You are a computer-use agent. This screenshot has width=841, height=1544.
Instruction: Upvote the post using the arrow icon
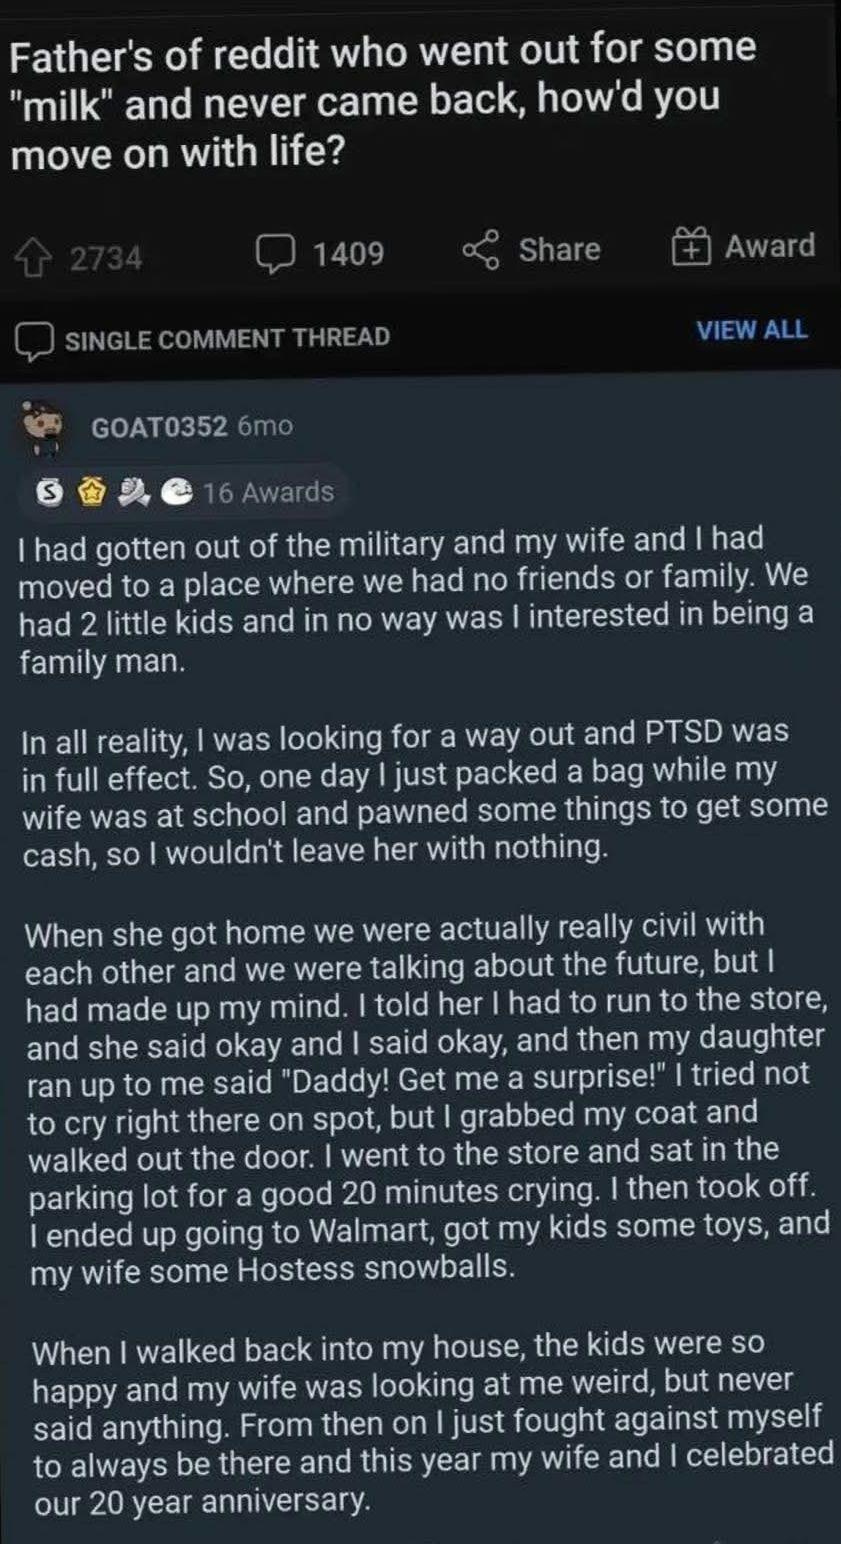click(40, 257)
